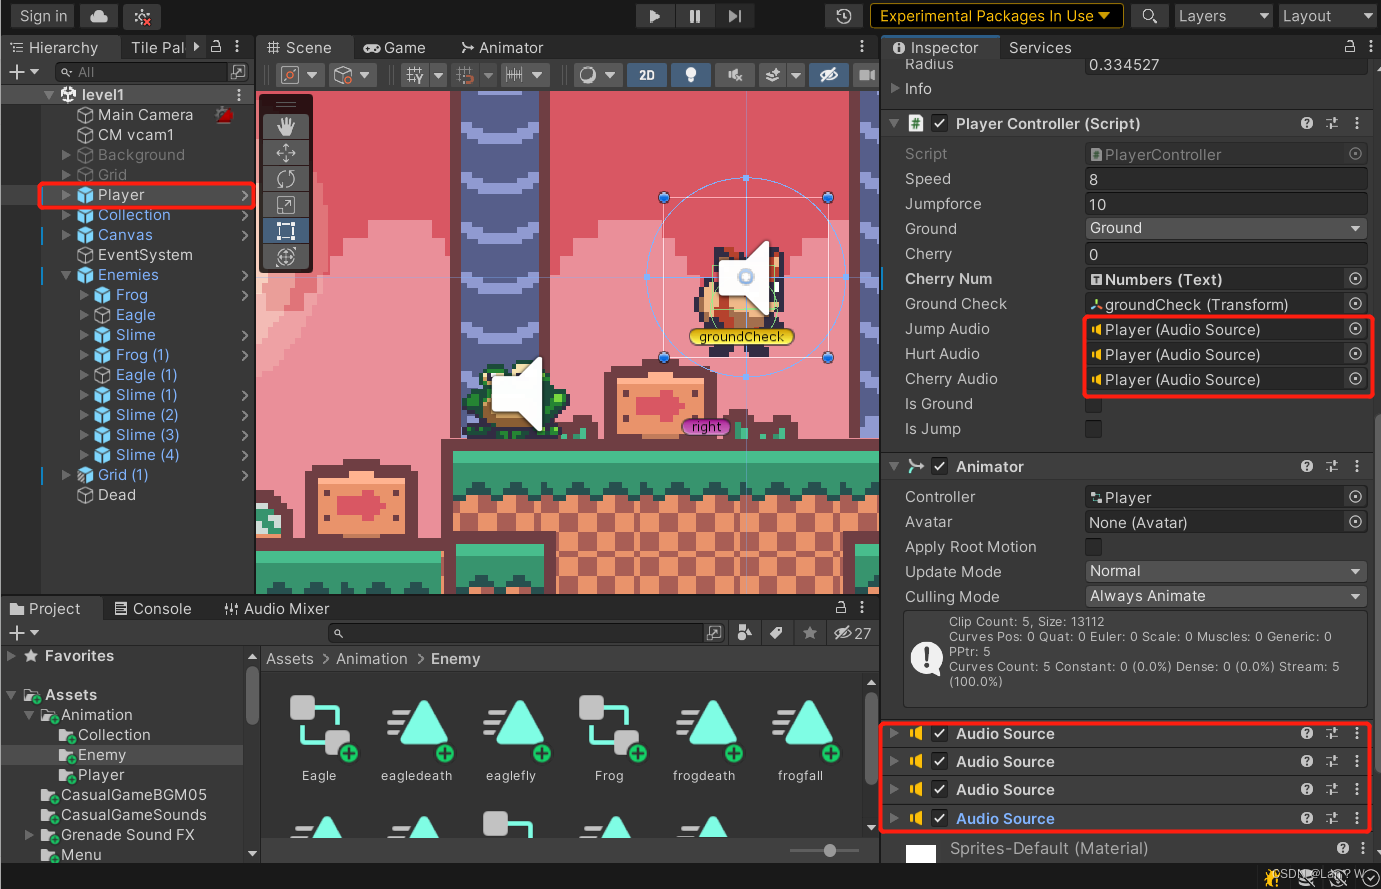Expand the Info foldout in Inspector
The height and width of the screenshot is (889, 1381).
click(x=894, y=88)
